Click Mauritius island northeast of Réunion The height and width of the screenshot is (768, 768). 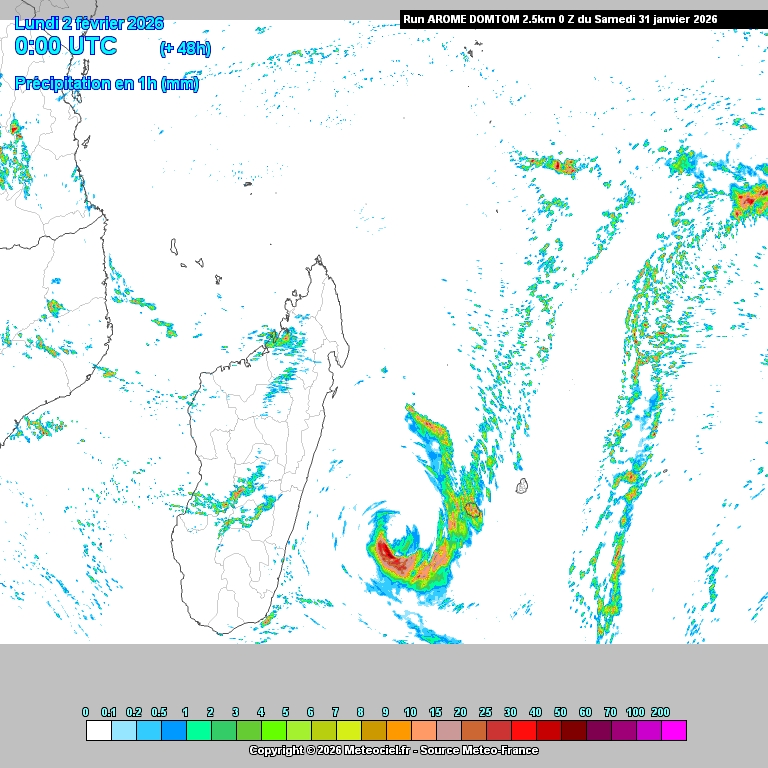[x=521, y=487]
